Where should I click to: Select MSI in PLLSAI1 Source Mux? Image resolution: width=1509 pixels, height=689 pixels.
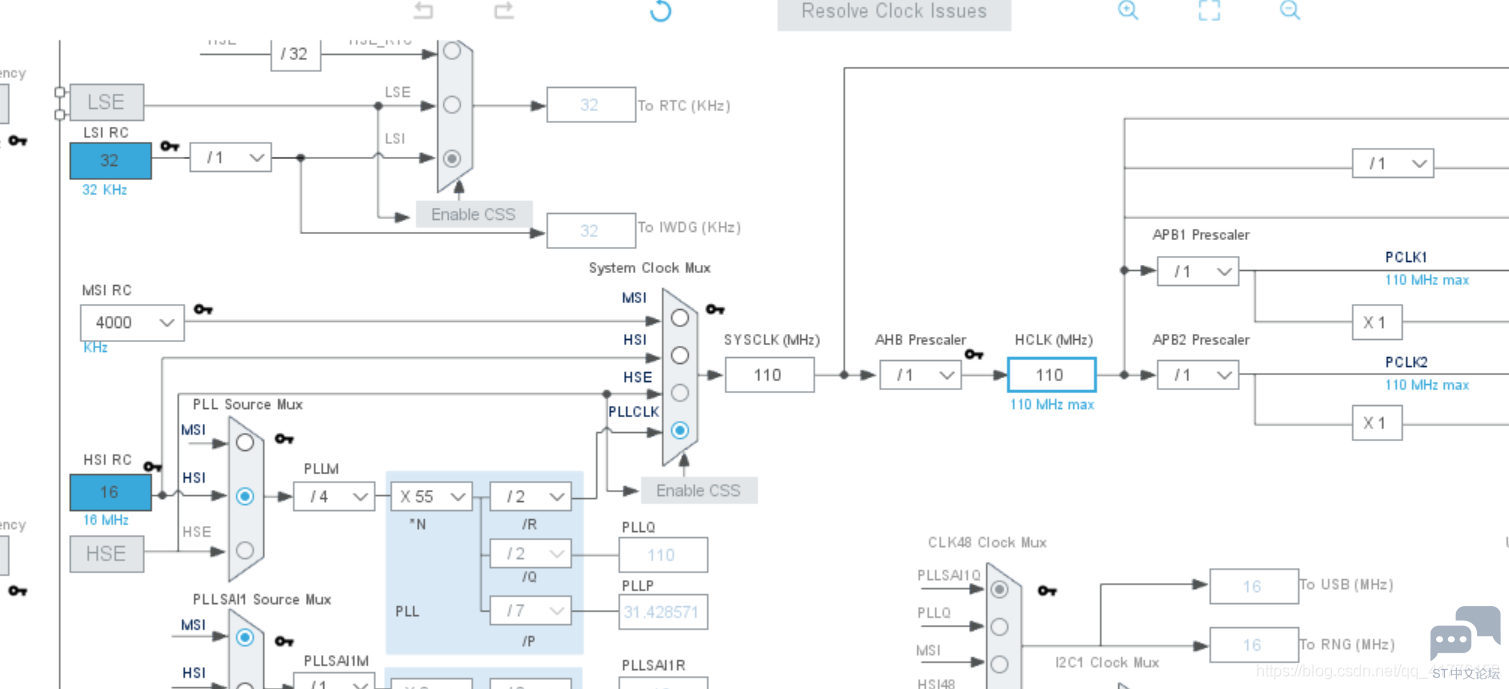tap(245, 637)
